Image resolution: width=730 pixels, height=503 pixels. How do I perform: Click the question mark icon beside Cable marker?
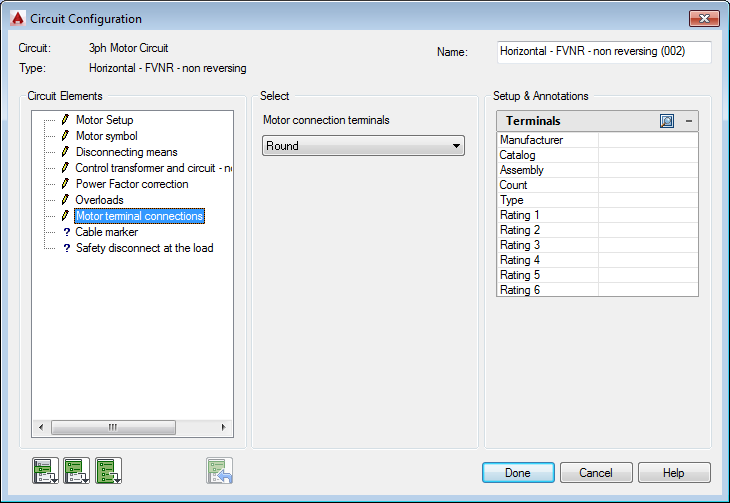coord(66,232)
